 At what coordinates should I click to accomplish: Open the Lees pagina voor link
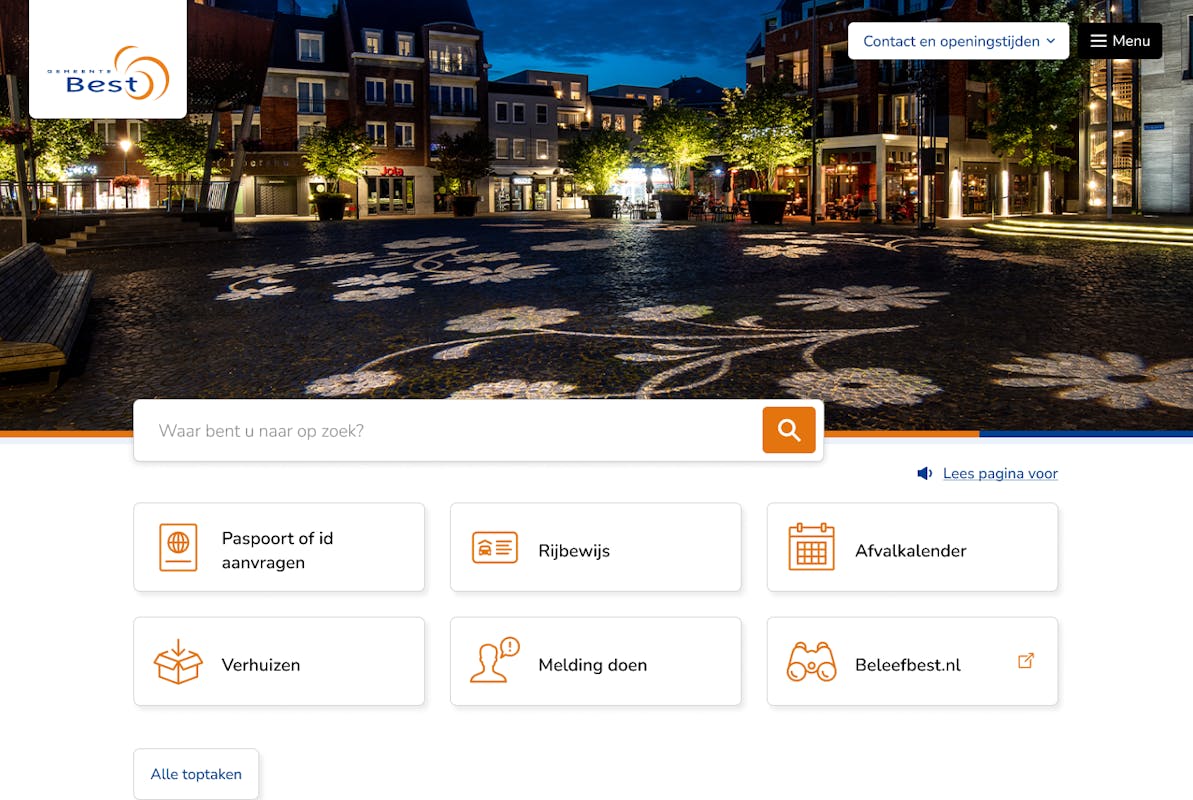1000,474
